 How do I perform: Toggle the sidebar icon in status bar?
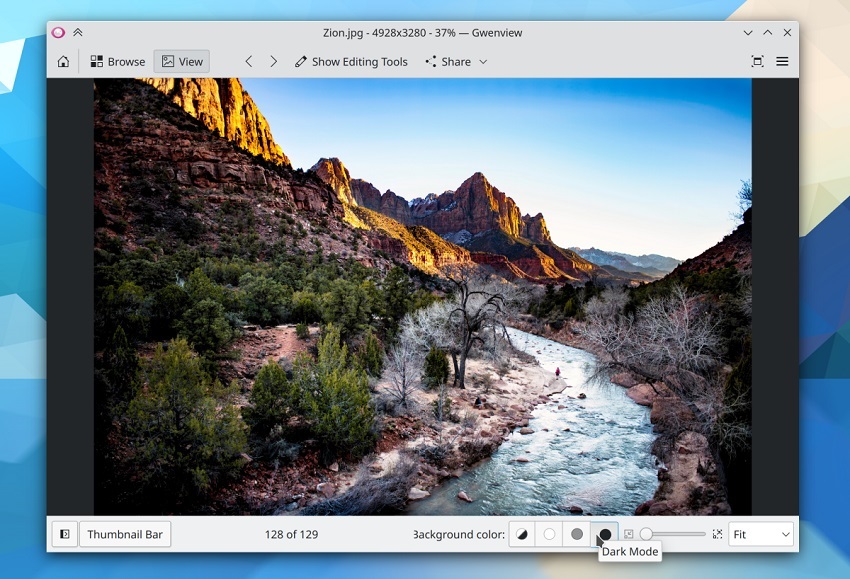click(65, 534)
